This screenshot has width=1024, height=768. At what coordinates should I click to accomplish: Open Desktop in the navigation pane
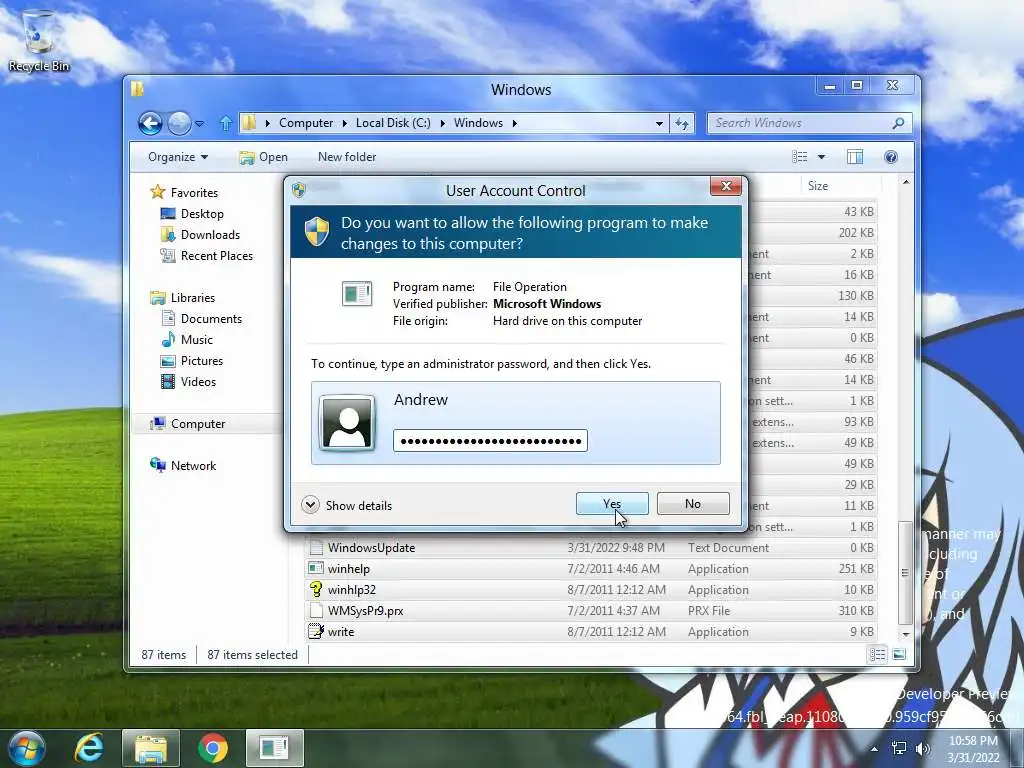coord(192,214)
